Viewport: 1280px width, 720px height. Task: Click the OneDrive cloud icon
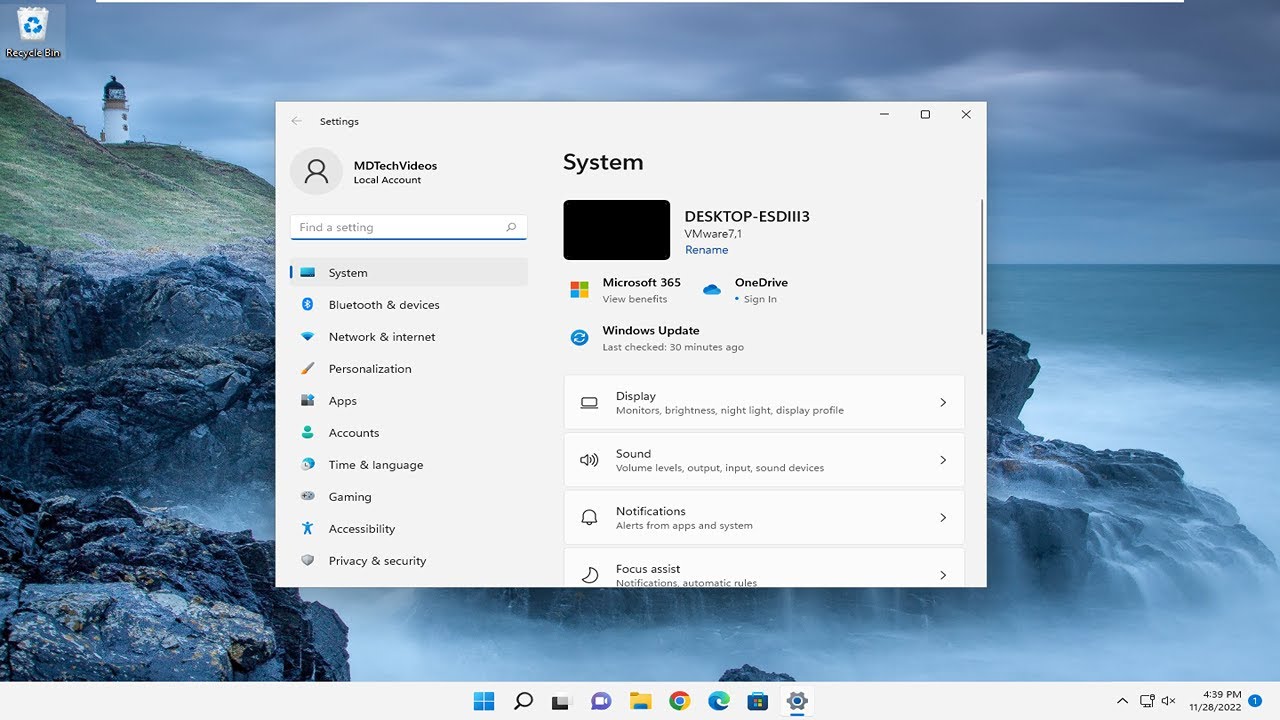tap(711, 290)
